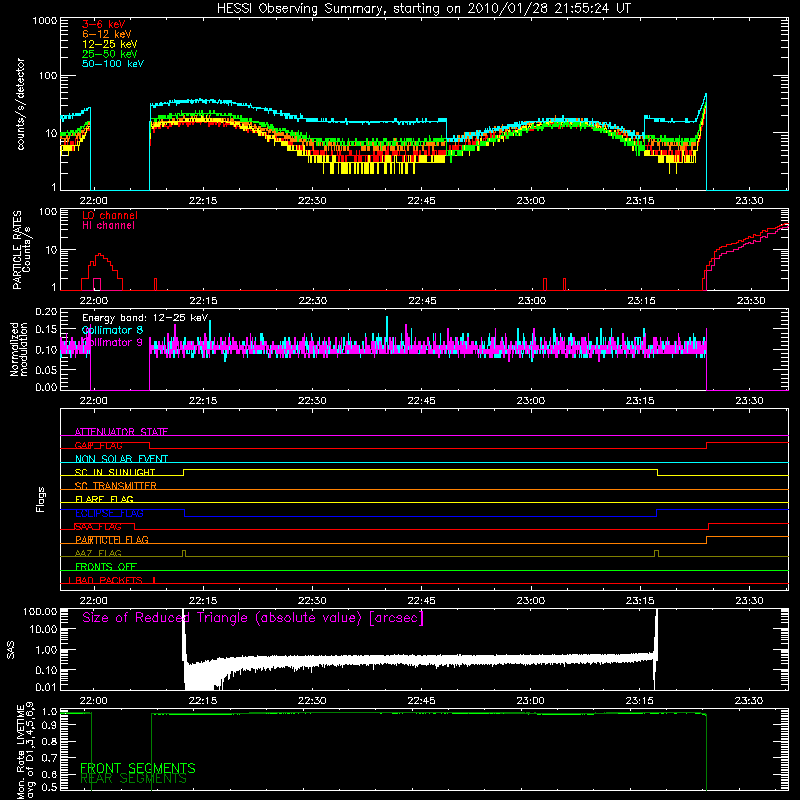
Task: Click 22:45 tick under the particle rates panel
Action: click(422, 301)
